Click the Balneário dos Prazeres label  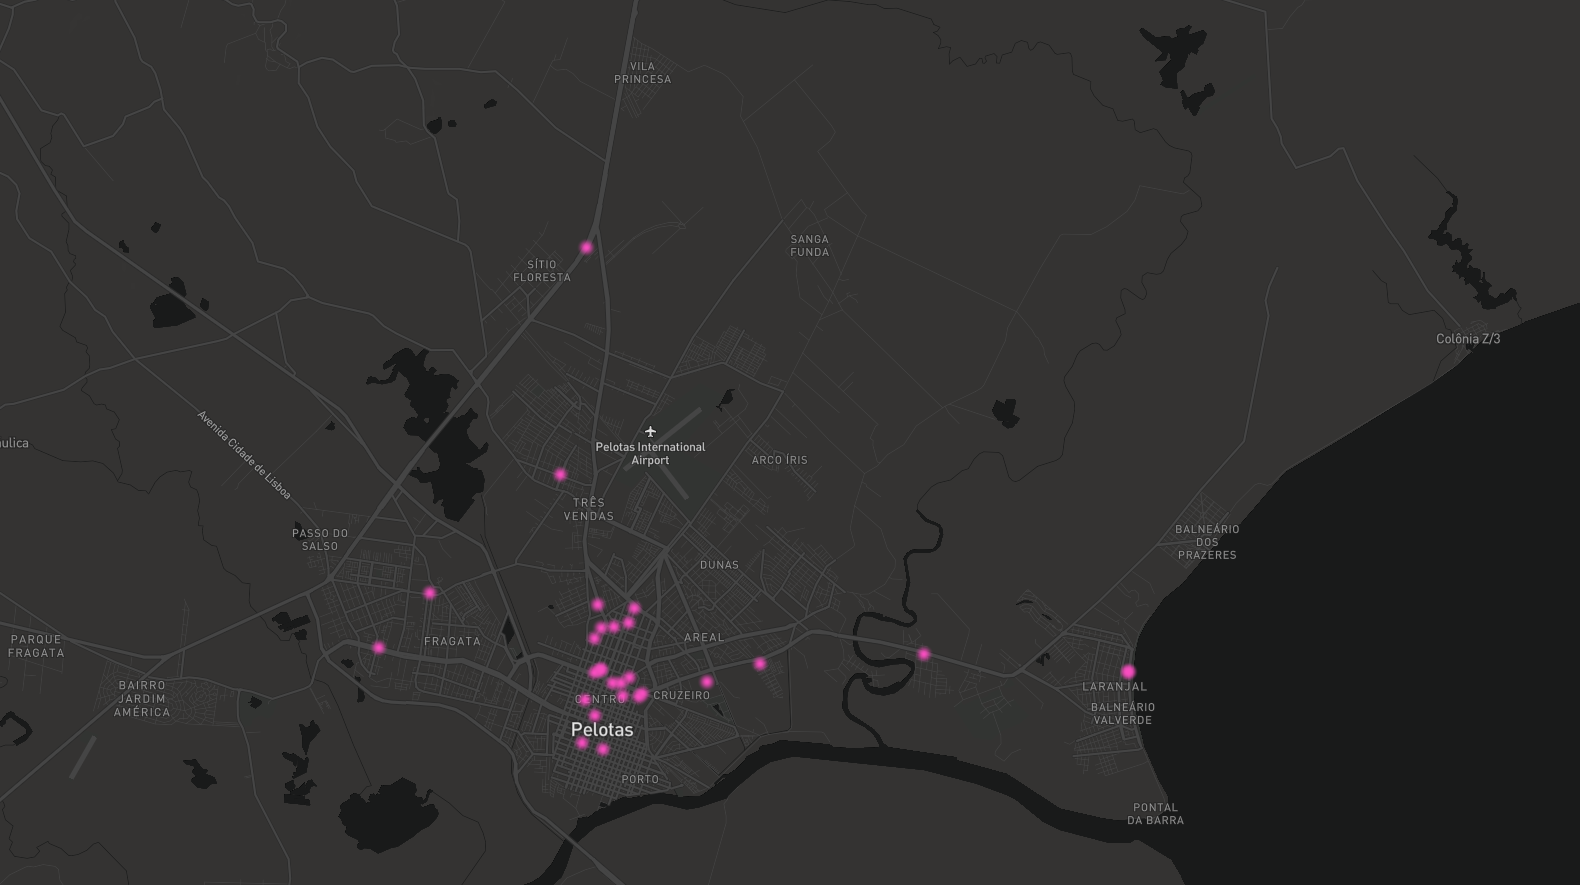(x=1207, y=542)
